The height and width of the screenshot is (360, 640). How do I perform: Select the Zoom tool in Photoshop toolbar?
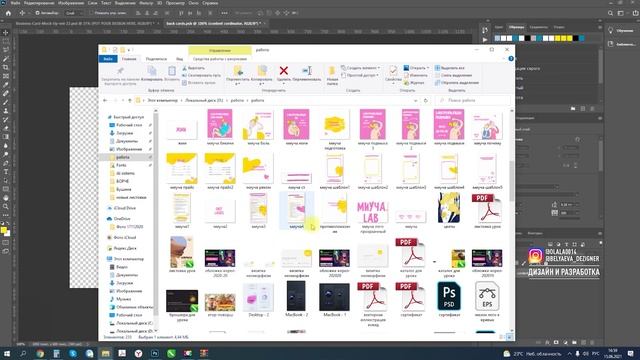click(6, 207)
